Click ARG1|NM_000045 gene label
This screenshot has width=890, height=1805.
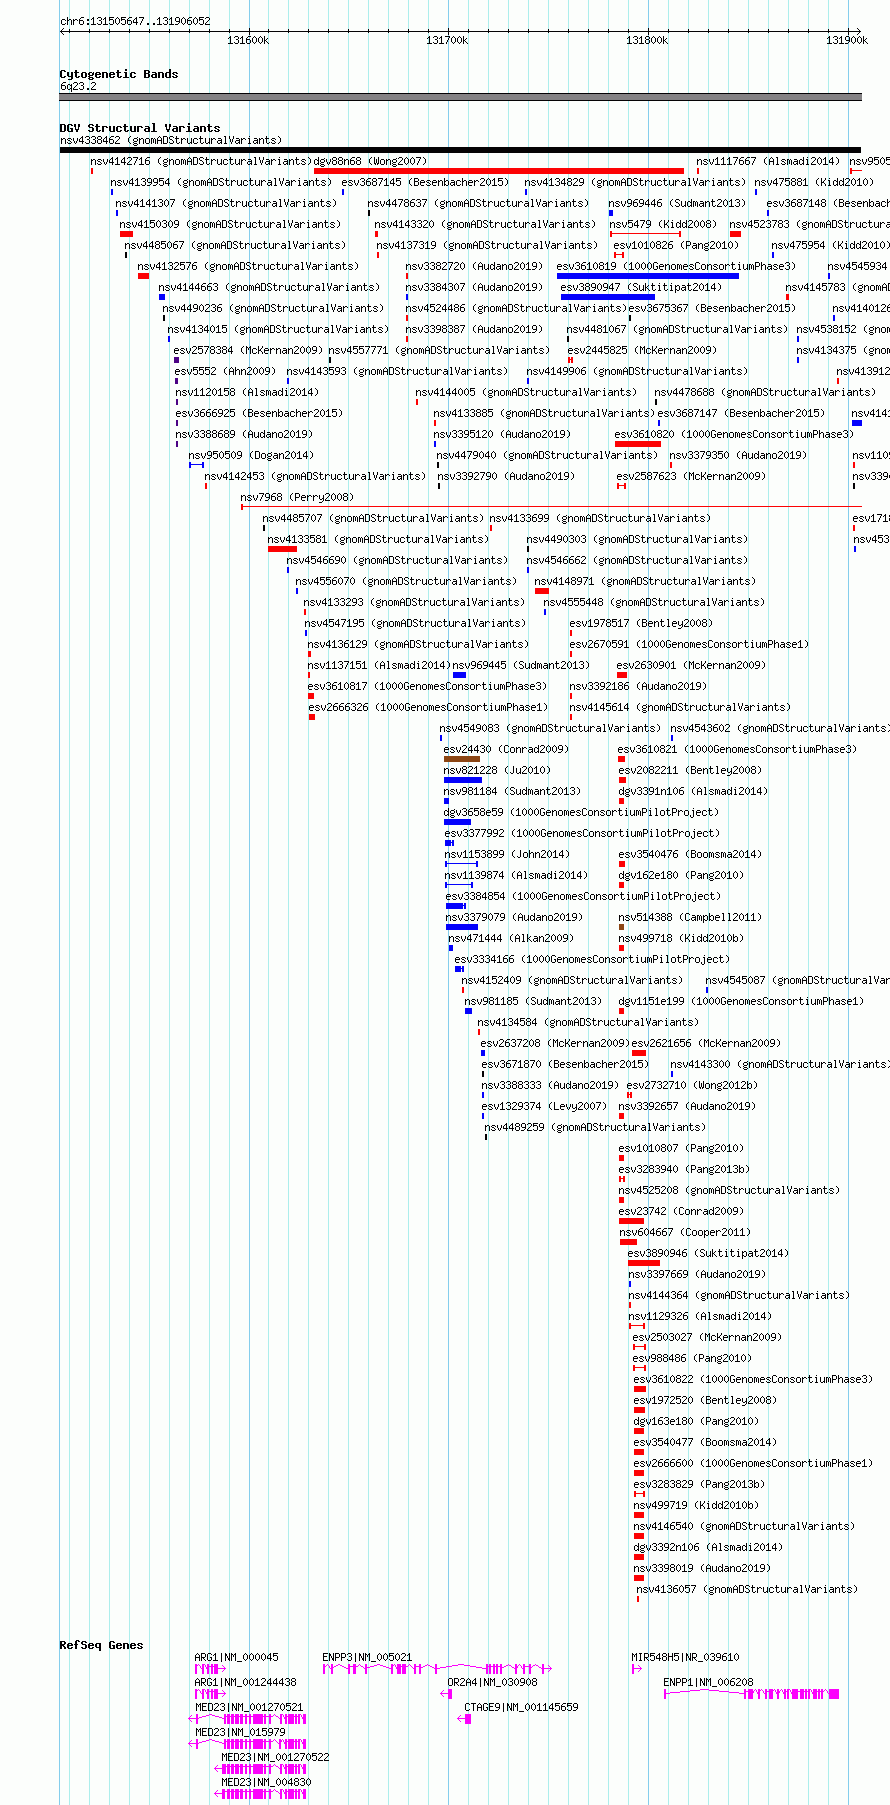click(x=236, y=1657)
